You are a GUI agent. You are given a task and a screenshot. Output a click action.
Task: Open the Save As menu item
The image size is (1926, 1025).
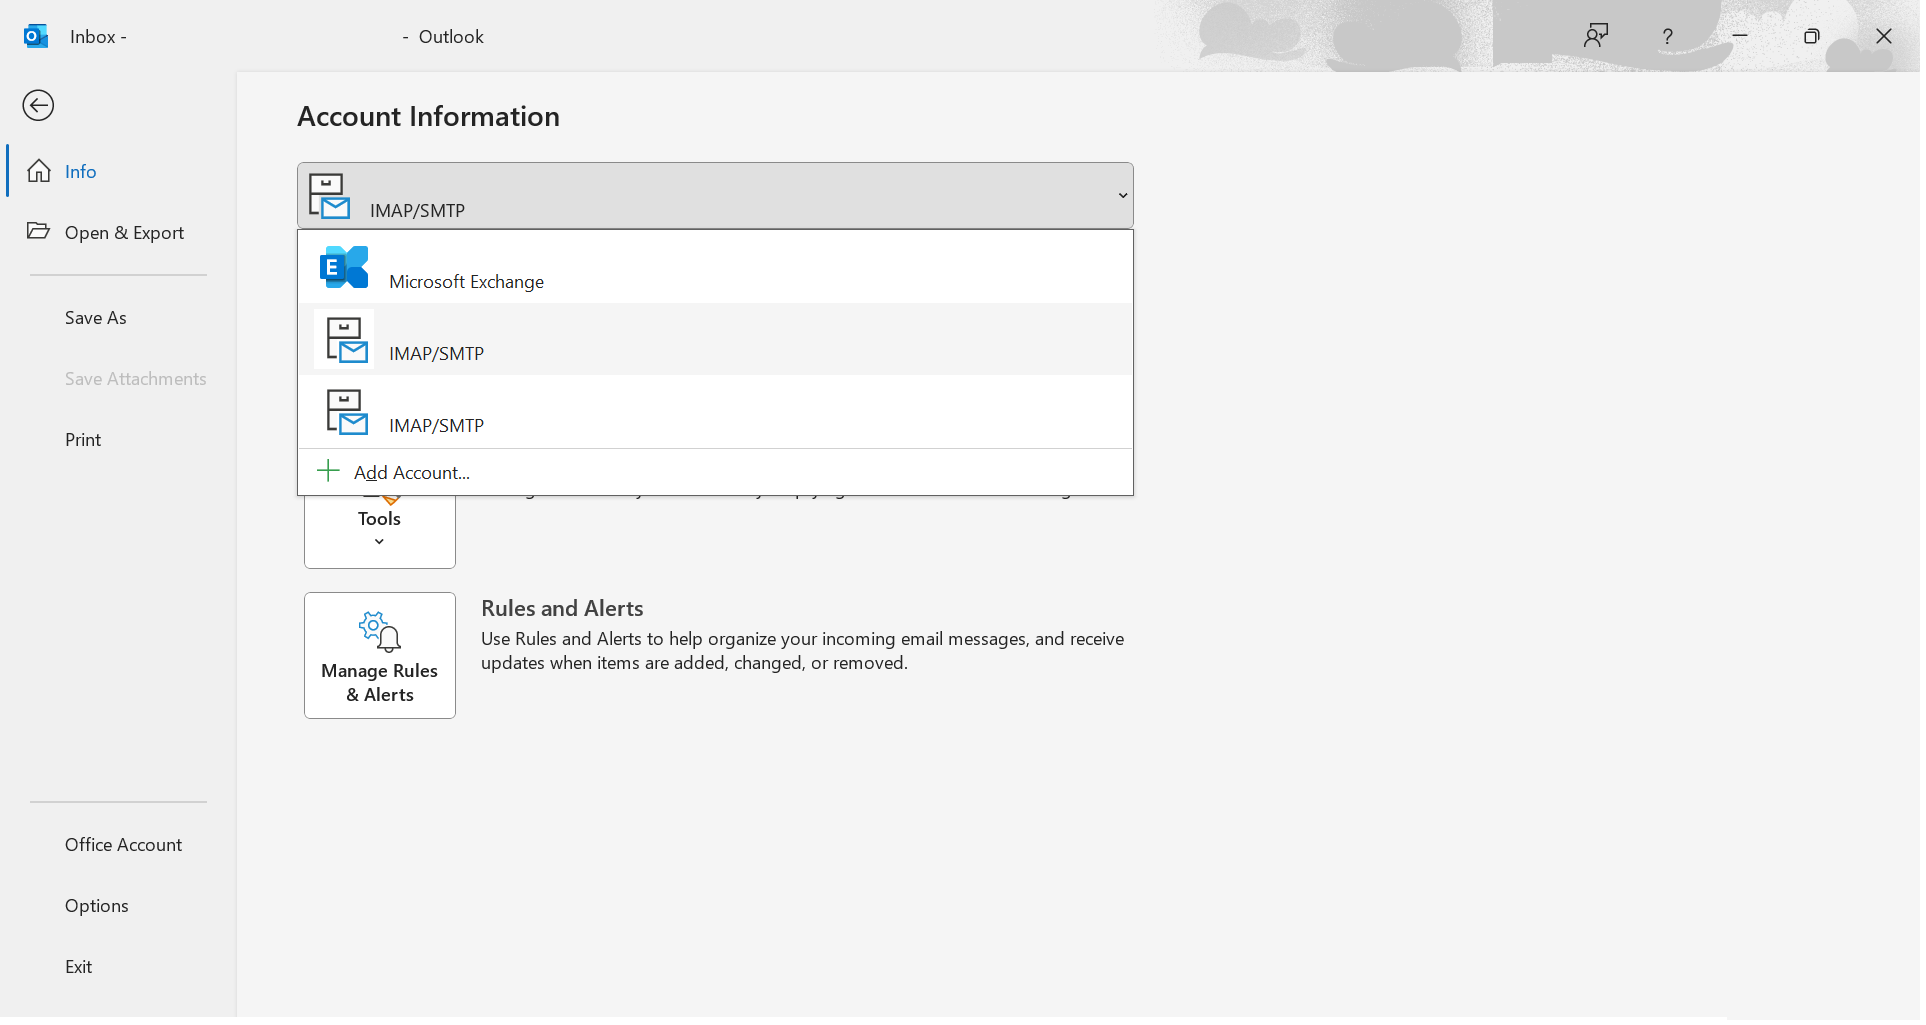coord(96,318)
